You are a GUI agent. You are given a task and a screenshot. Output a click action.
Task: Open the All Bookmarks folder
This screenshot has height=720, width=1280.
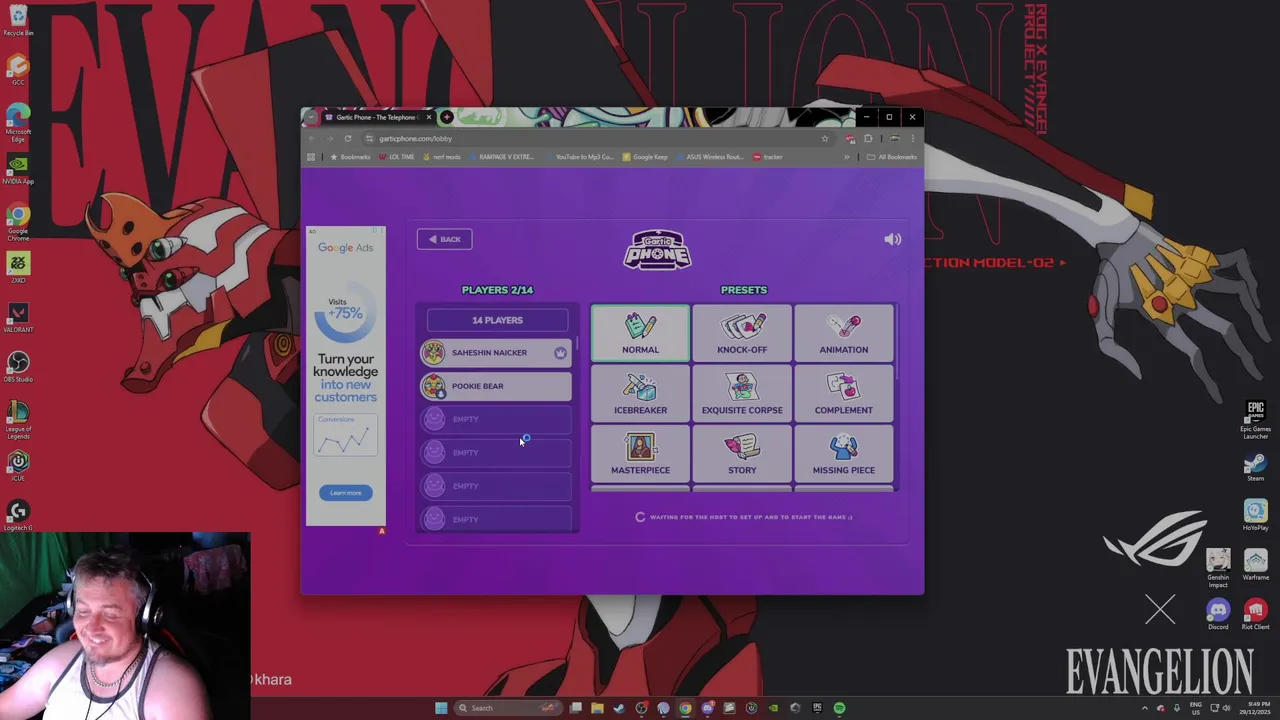tap(892, 157)
